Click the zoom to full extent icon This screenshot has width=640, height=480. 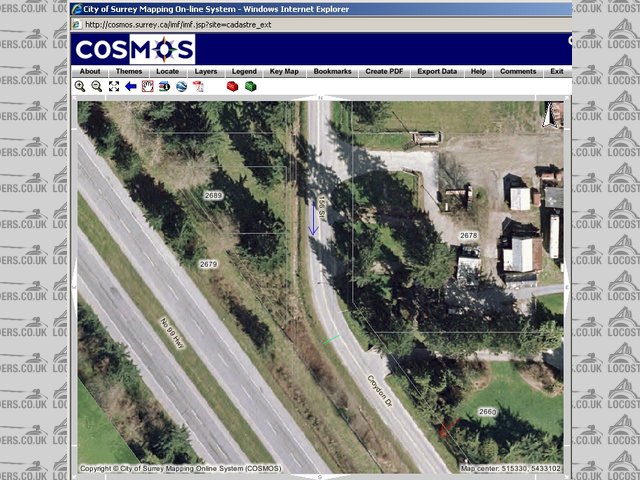point(113,87)
